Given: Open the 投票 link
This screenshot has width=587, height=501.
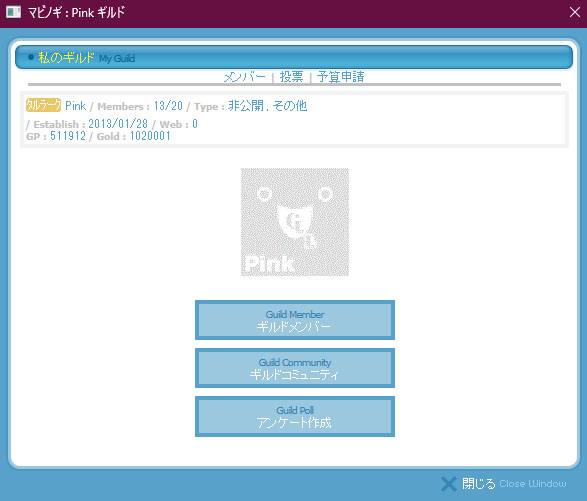Looking at the screenshot, I should point(291,77).
